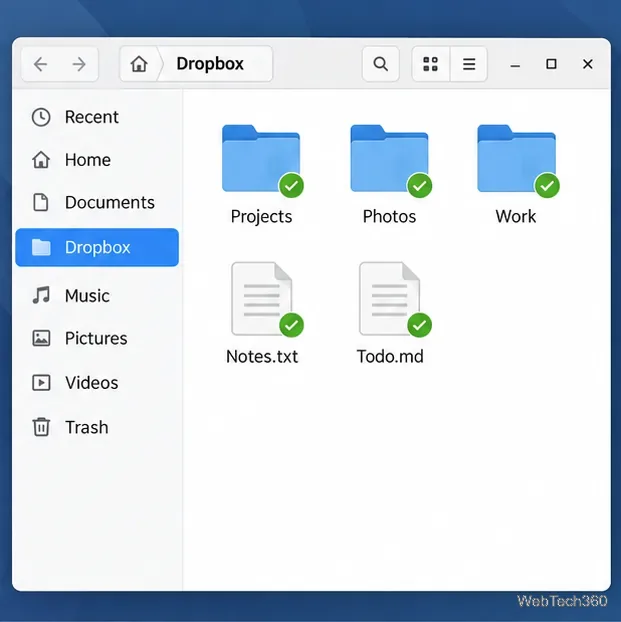Open Pictures in the sidebar
Screen dimensions: 621x622
tap(96, 338)
